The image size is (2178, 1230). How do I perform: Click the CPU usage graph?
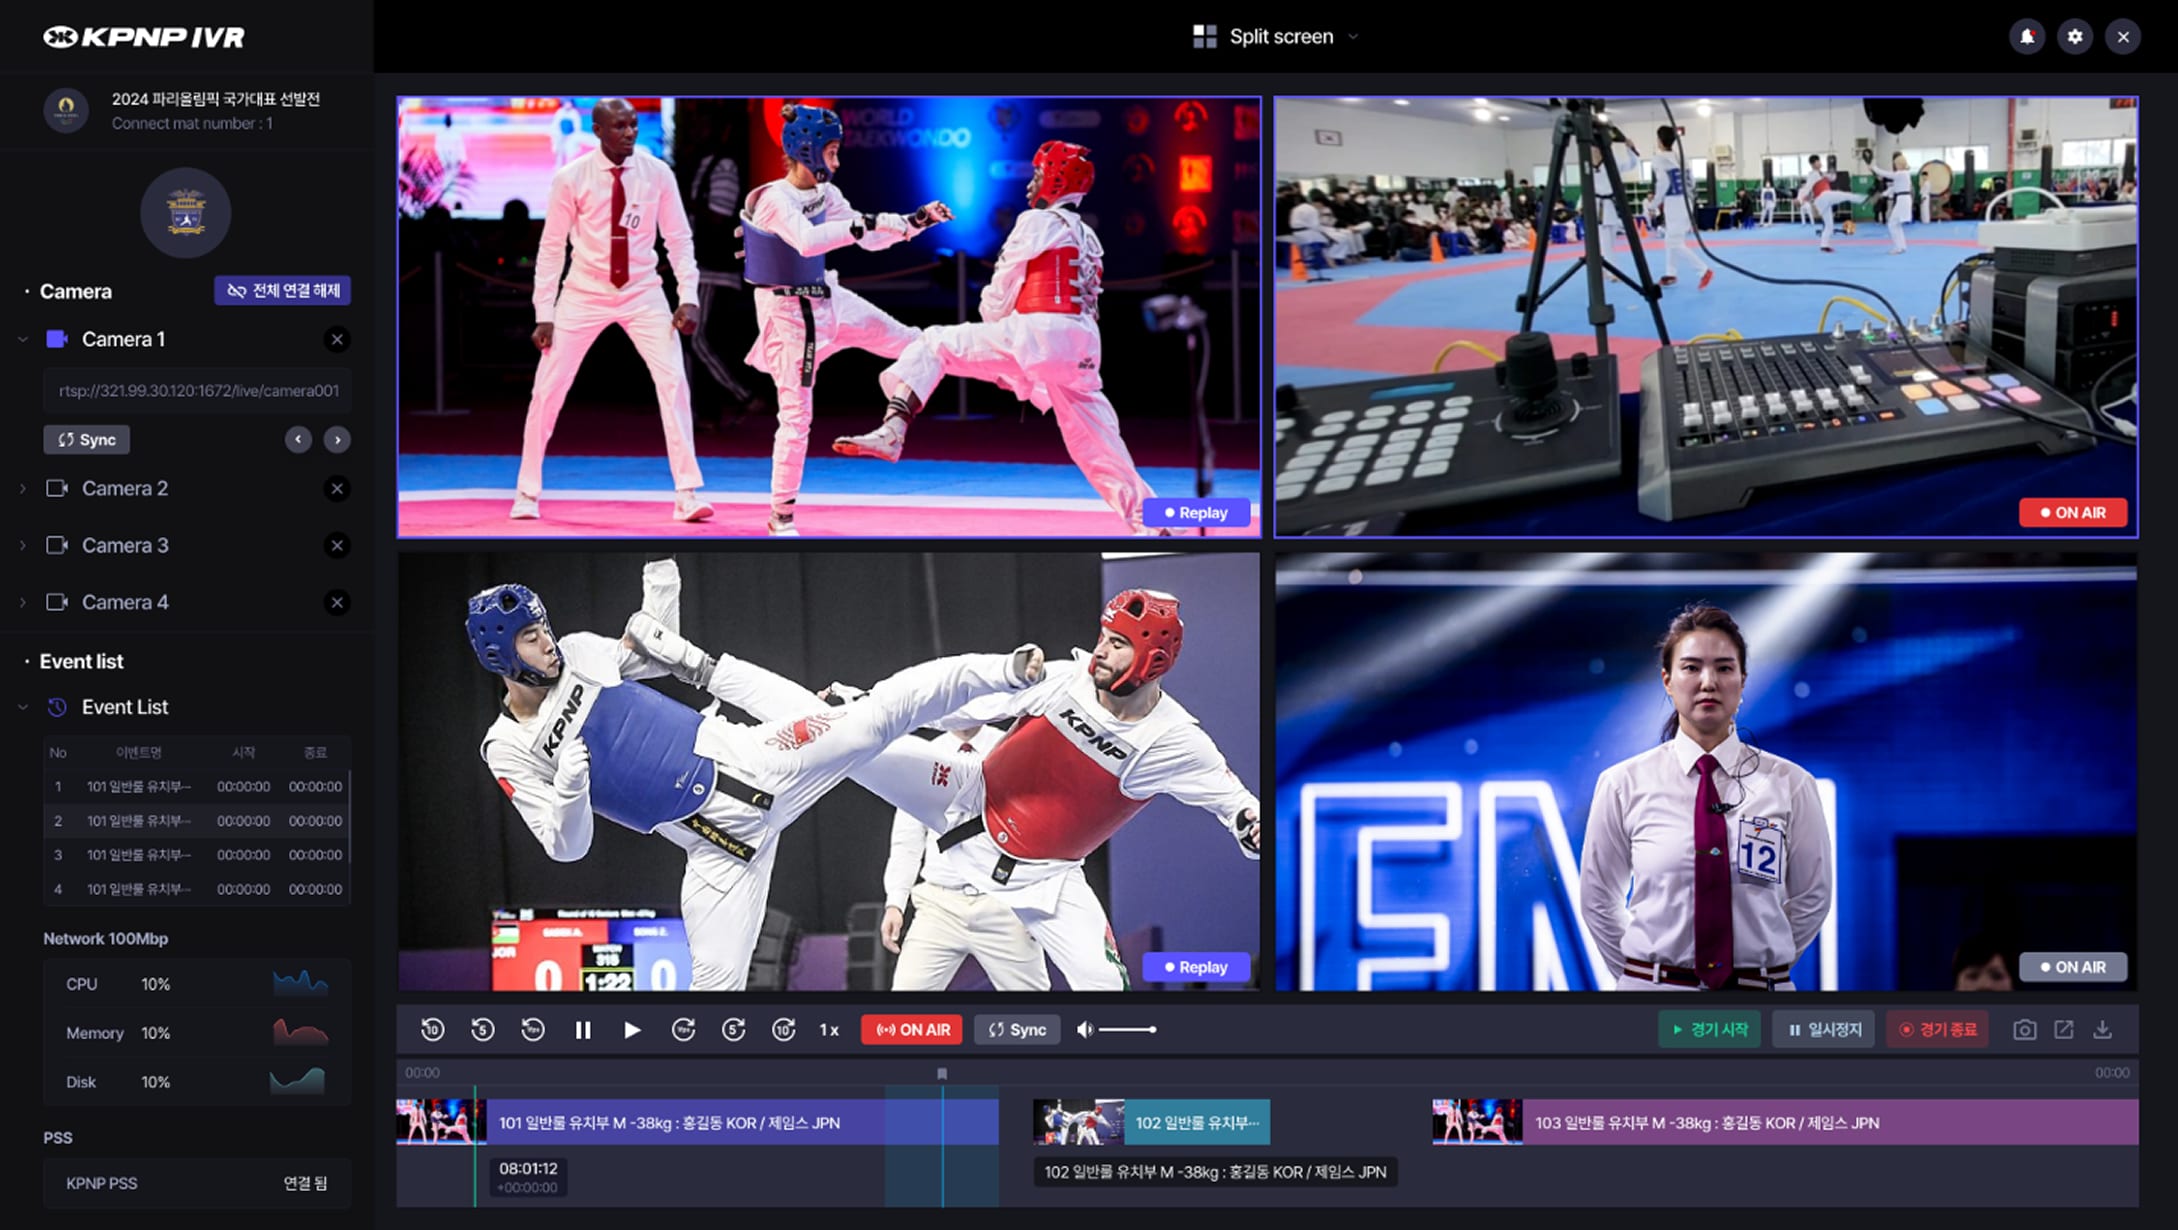click(300, 983)
